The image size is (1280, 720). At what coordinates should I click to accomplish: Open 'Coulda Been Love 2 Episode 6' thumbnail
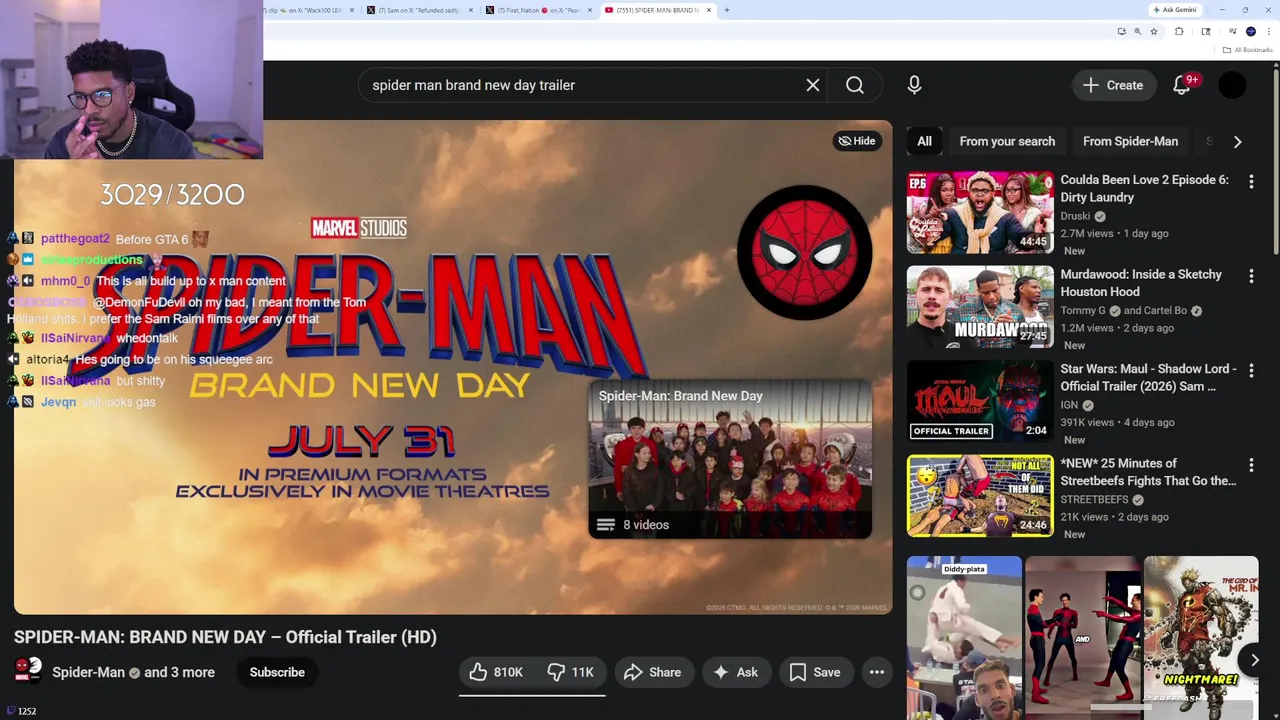[x=980, y=212]
